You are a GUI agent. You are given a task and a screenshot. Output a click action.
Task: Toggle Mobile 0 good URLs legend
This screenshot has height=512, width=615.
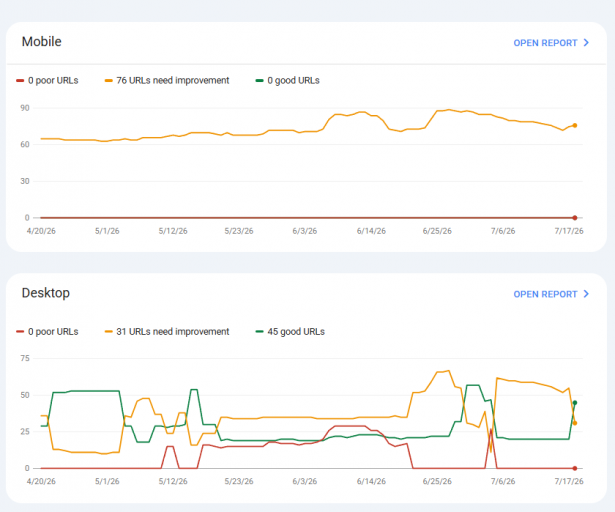(x=287, y=80)
